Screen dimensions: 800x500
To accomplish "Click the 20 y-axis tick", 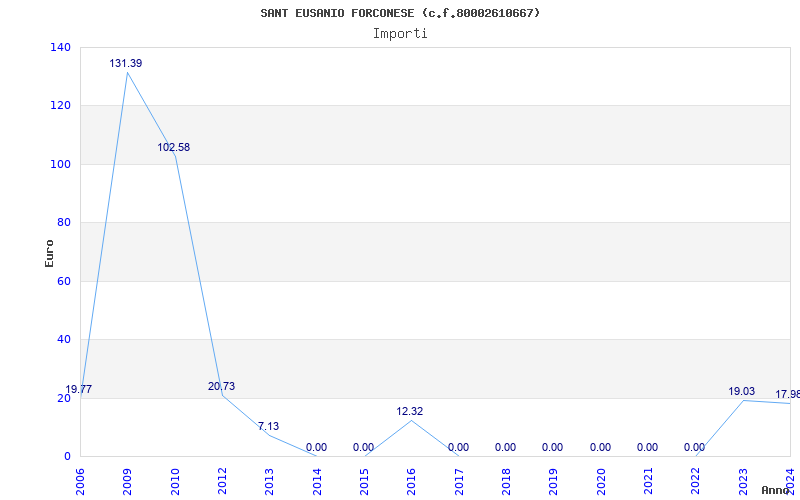I will pyautogui.click(x=64, y=398).
